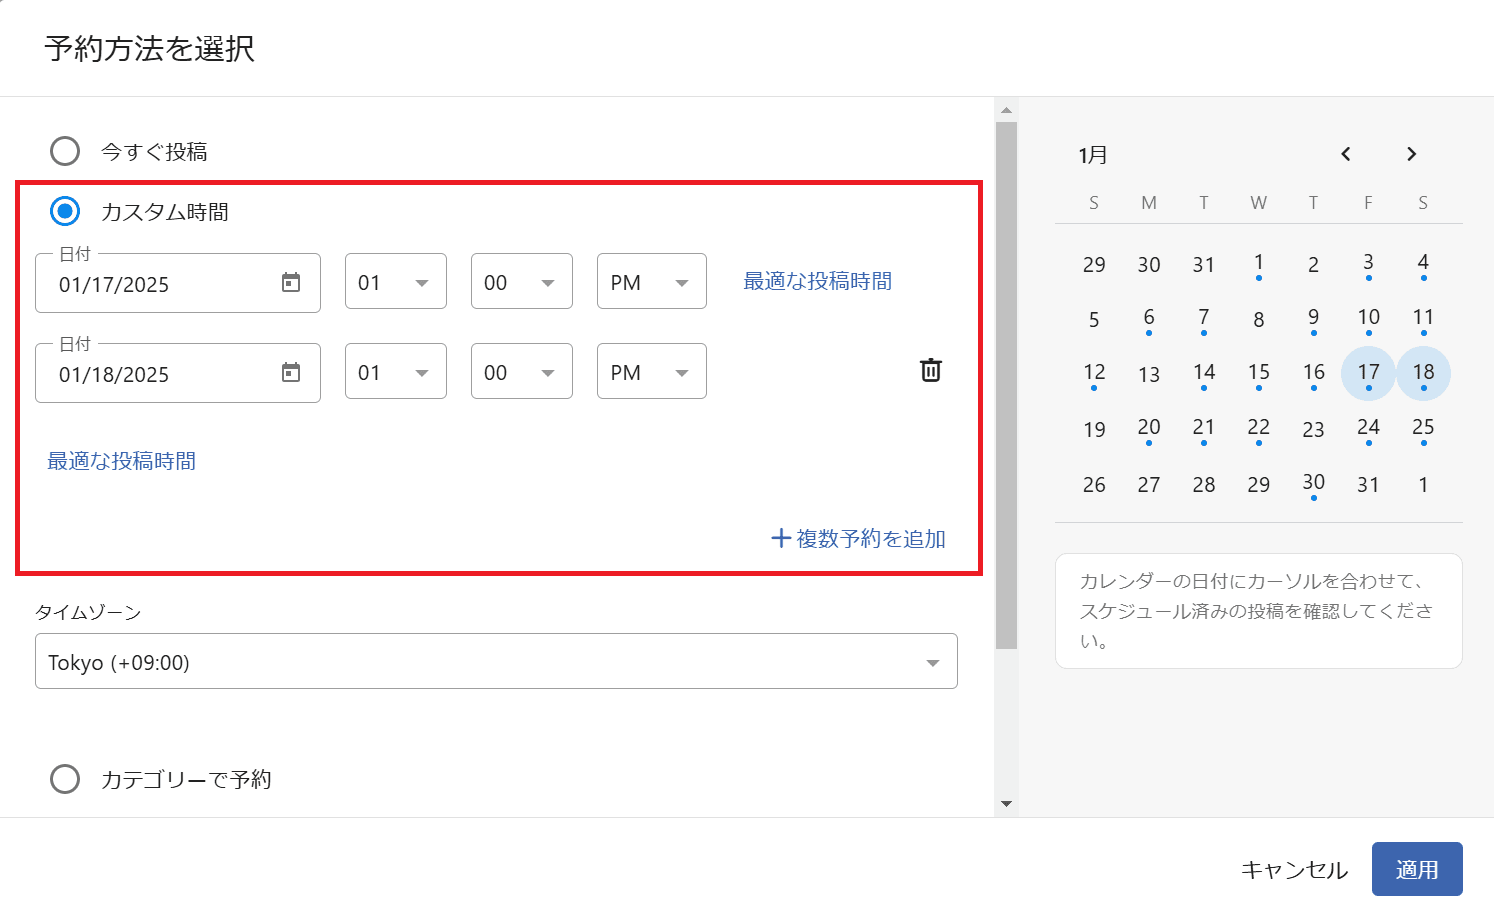Select January 27 in the calendar
Viewport: 1494px width, 915px height.
1149,484
